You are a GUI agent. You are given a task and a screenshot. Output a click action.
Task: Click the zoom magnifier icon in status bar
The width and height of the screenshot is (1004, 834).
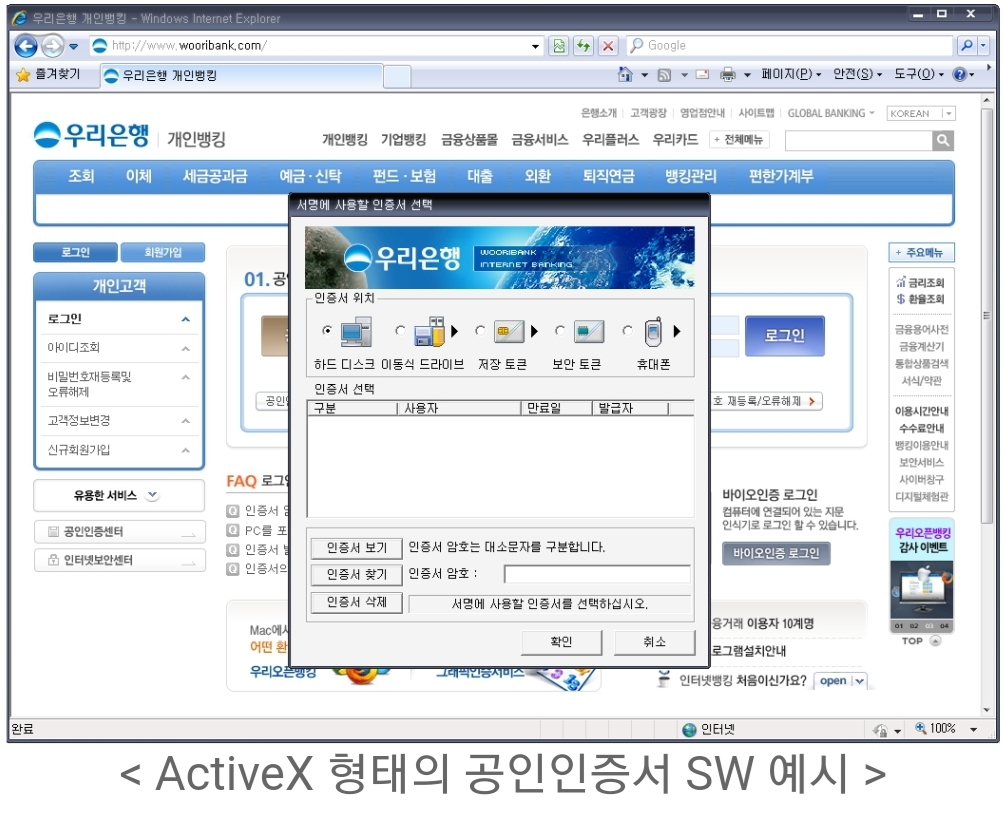click(x=921, y=728)
